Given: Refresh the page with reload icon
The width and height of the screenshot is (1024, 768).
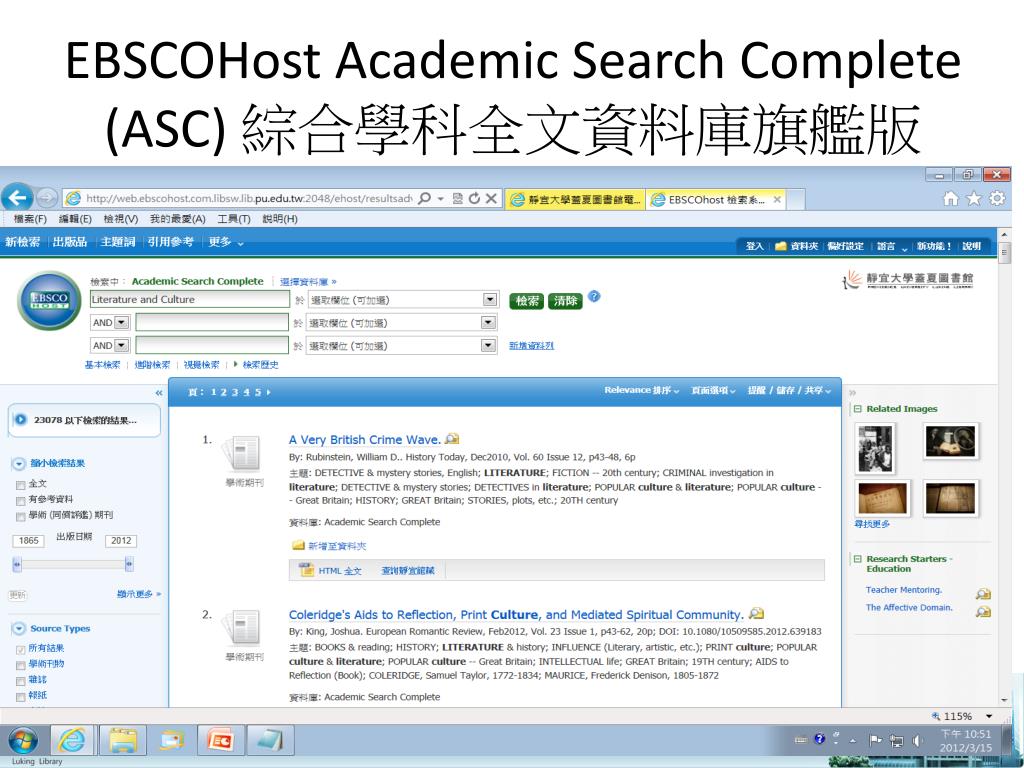Looking at the screenshot, I should coord(474,198).
